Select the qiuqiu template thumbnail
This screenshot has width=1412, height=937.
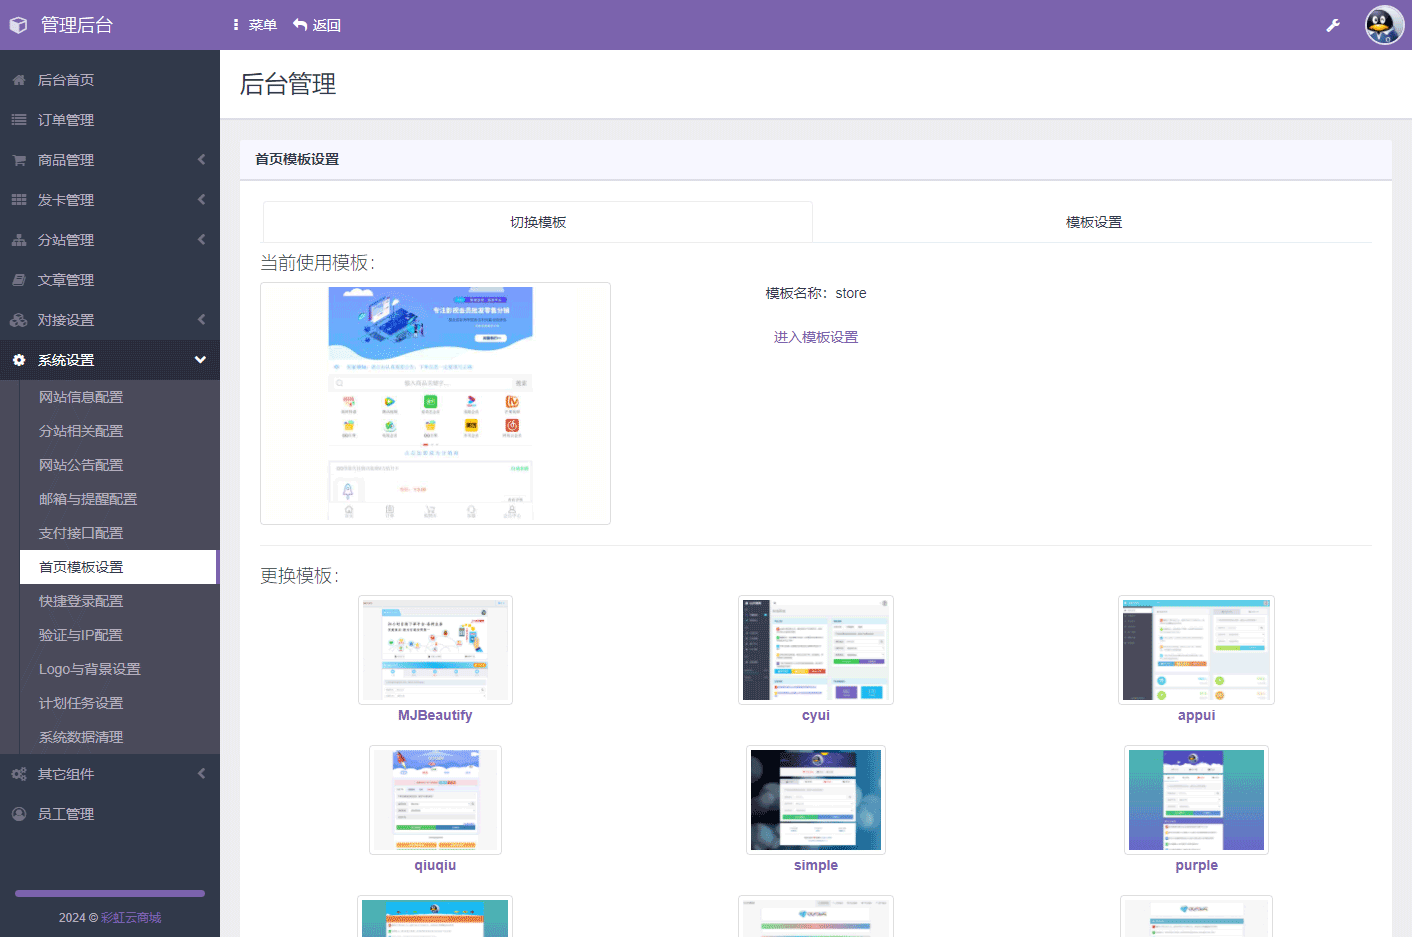435,800
